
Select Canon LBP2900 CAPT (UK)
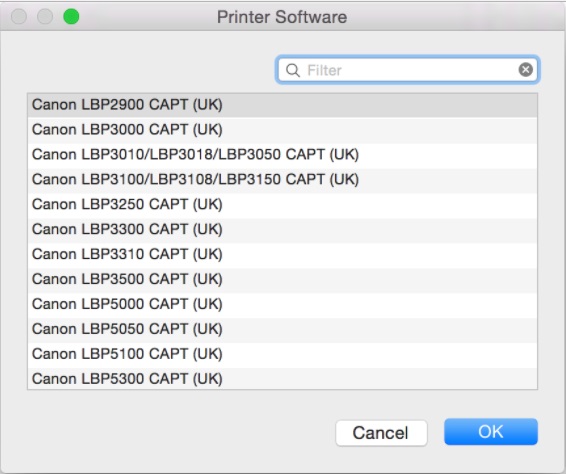[x=282, y=105]
